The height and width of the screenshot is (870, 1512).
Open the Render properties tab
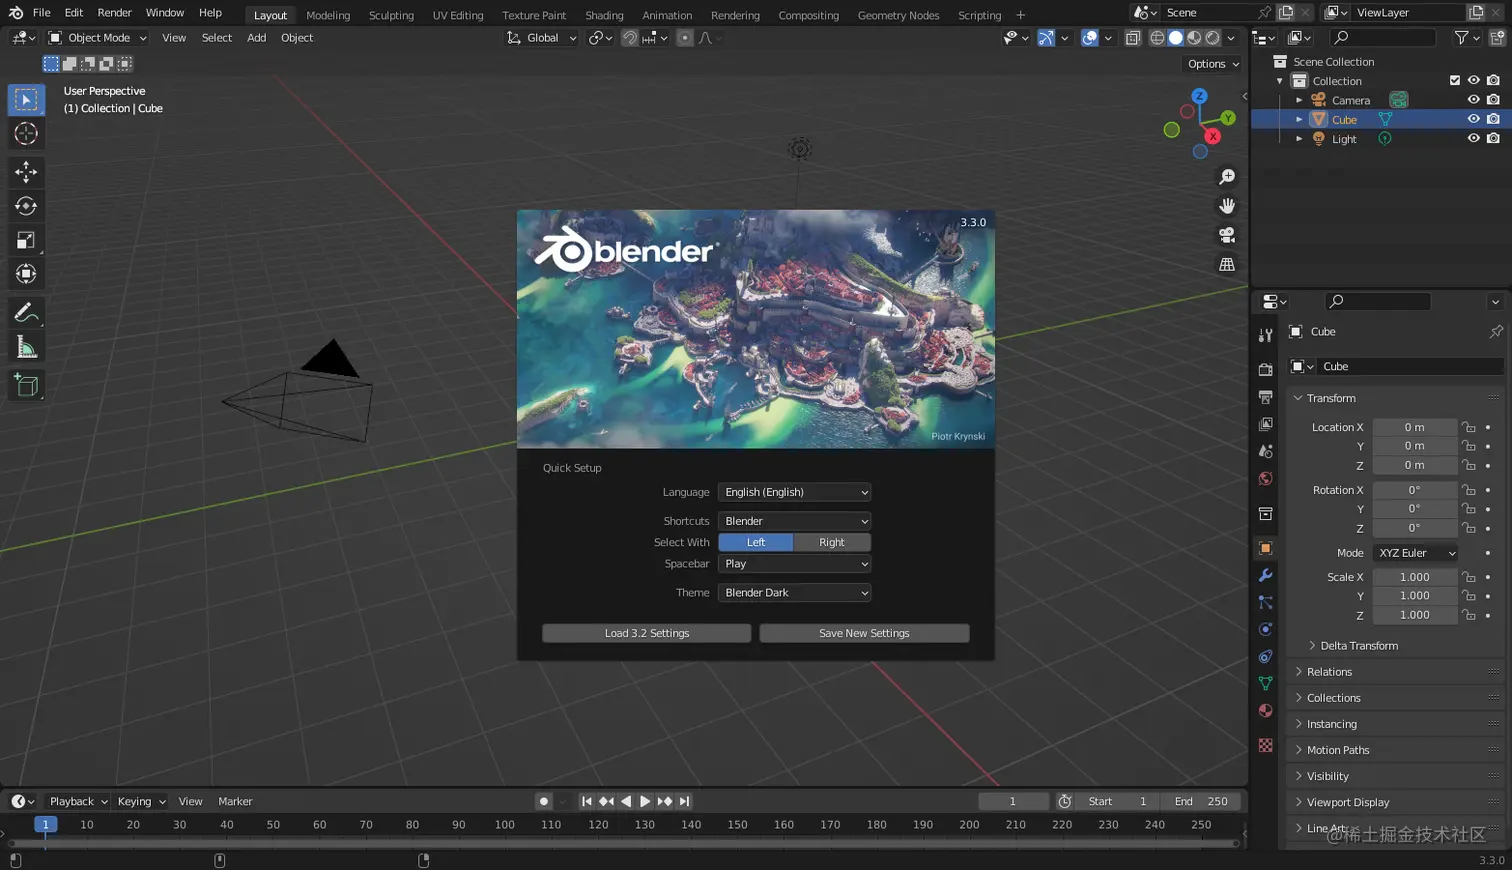click(x=1265, y=369)
